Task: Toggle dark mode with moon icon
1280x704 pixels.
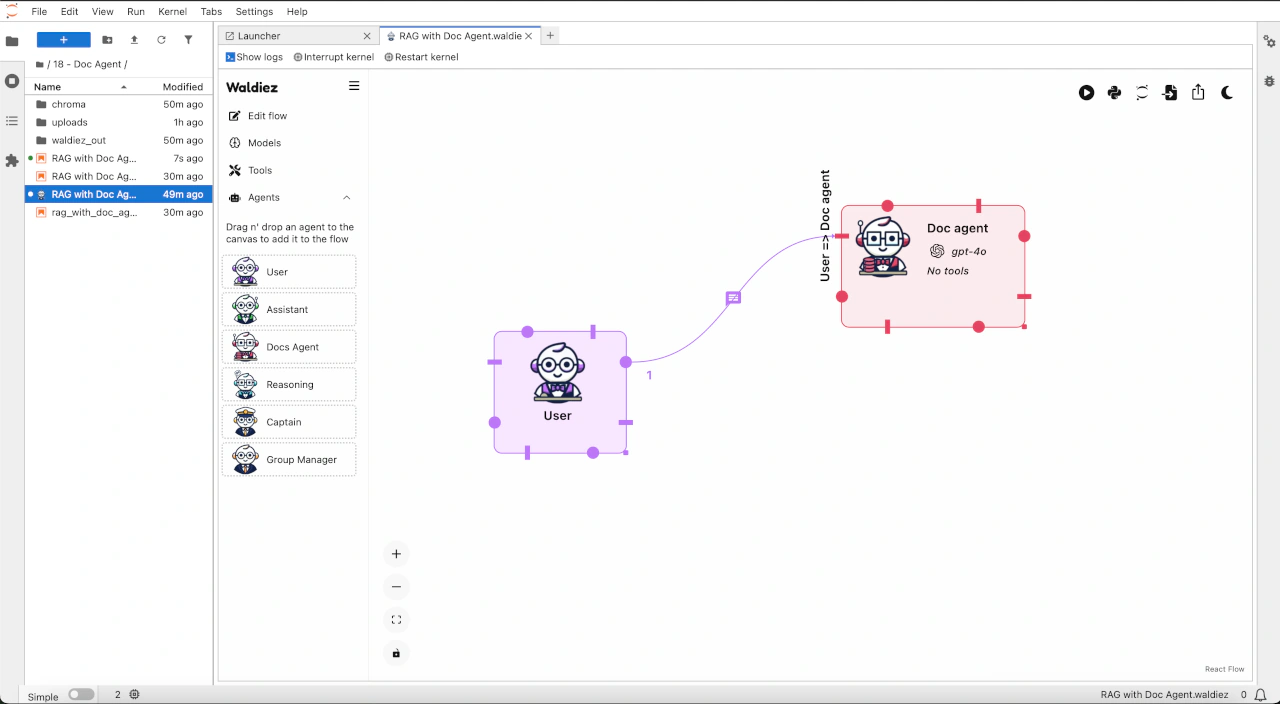Action: coord(1227,93)
